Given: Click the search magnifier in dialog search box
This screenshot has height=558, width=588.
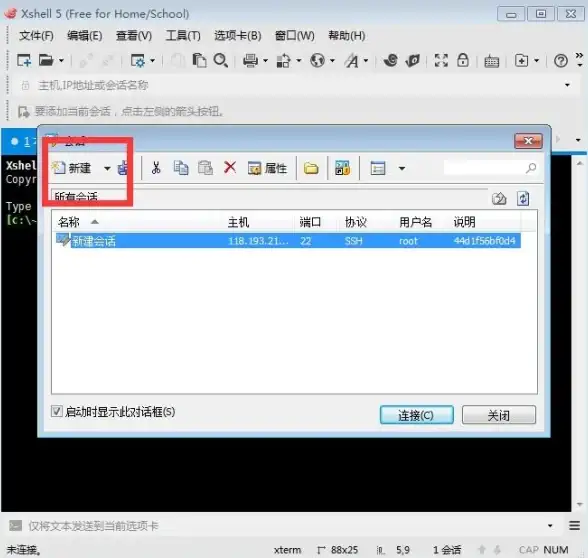Looking at the screenshot, I should click(531, 168).
